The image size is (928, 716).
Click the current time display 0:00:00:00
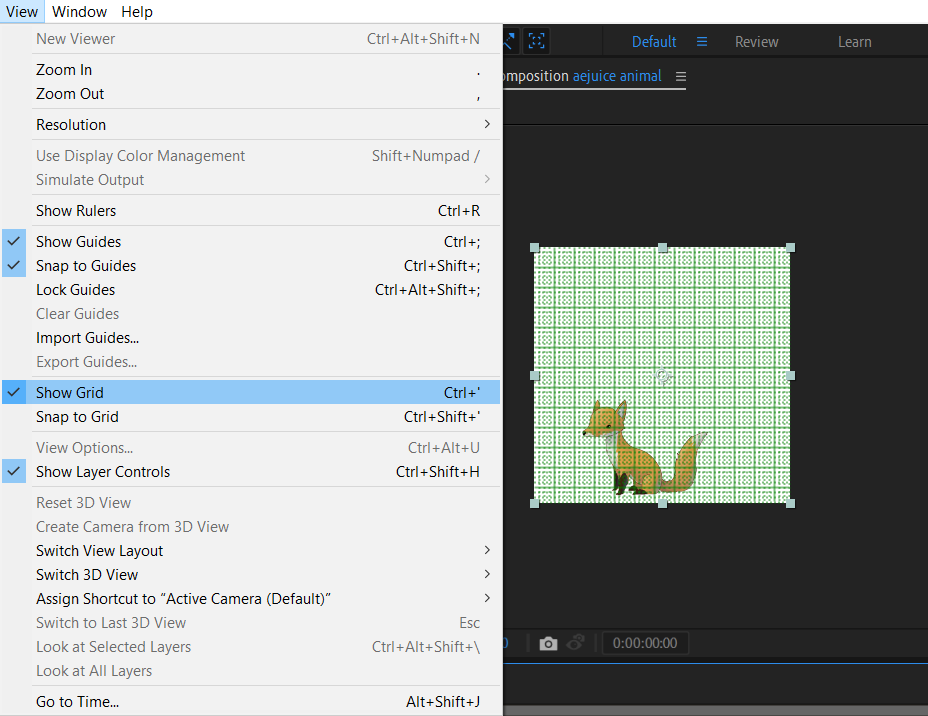tap(645, 643)
